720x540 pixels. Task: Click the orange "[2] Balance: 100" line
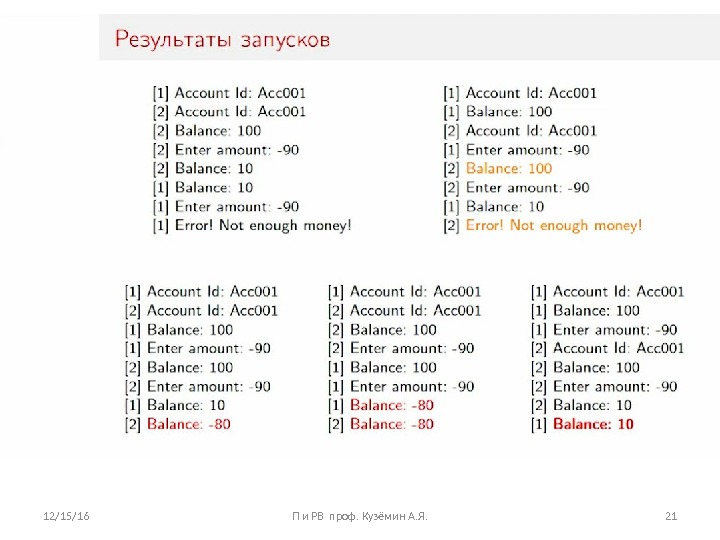click(x=498, y=169)
